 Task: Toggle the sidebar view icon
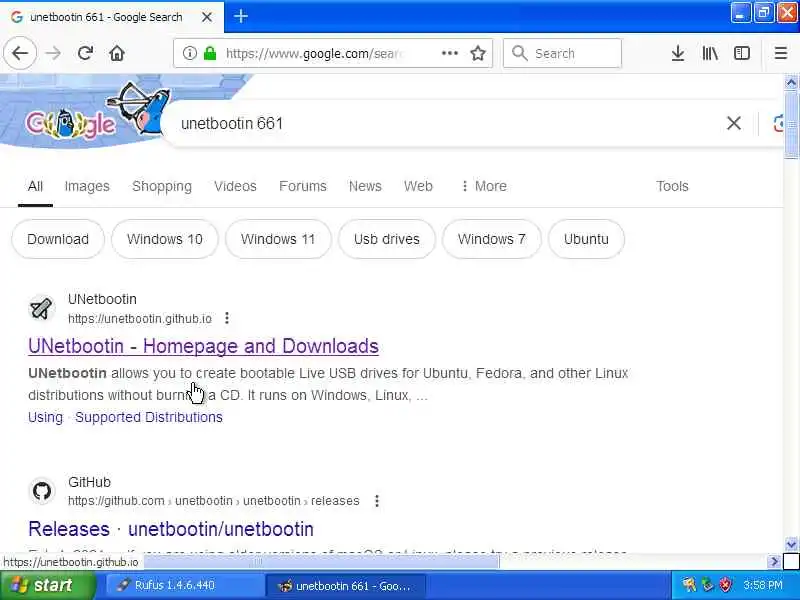[741, 53]
